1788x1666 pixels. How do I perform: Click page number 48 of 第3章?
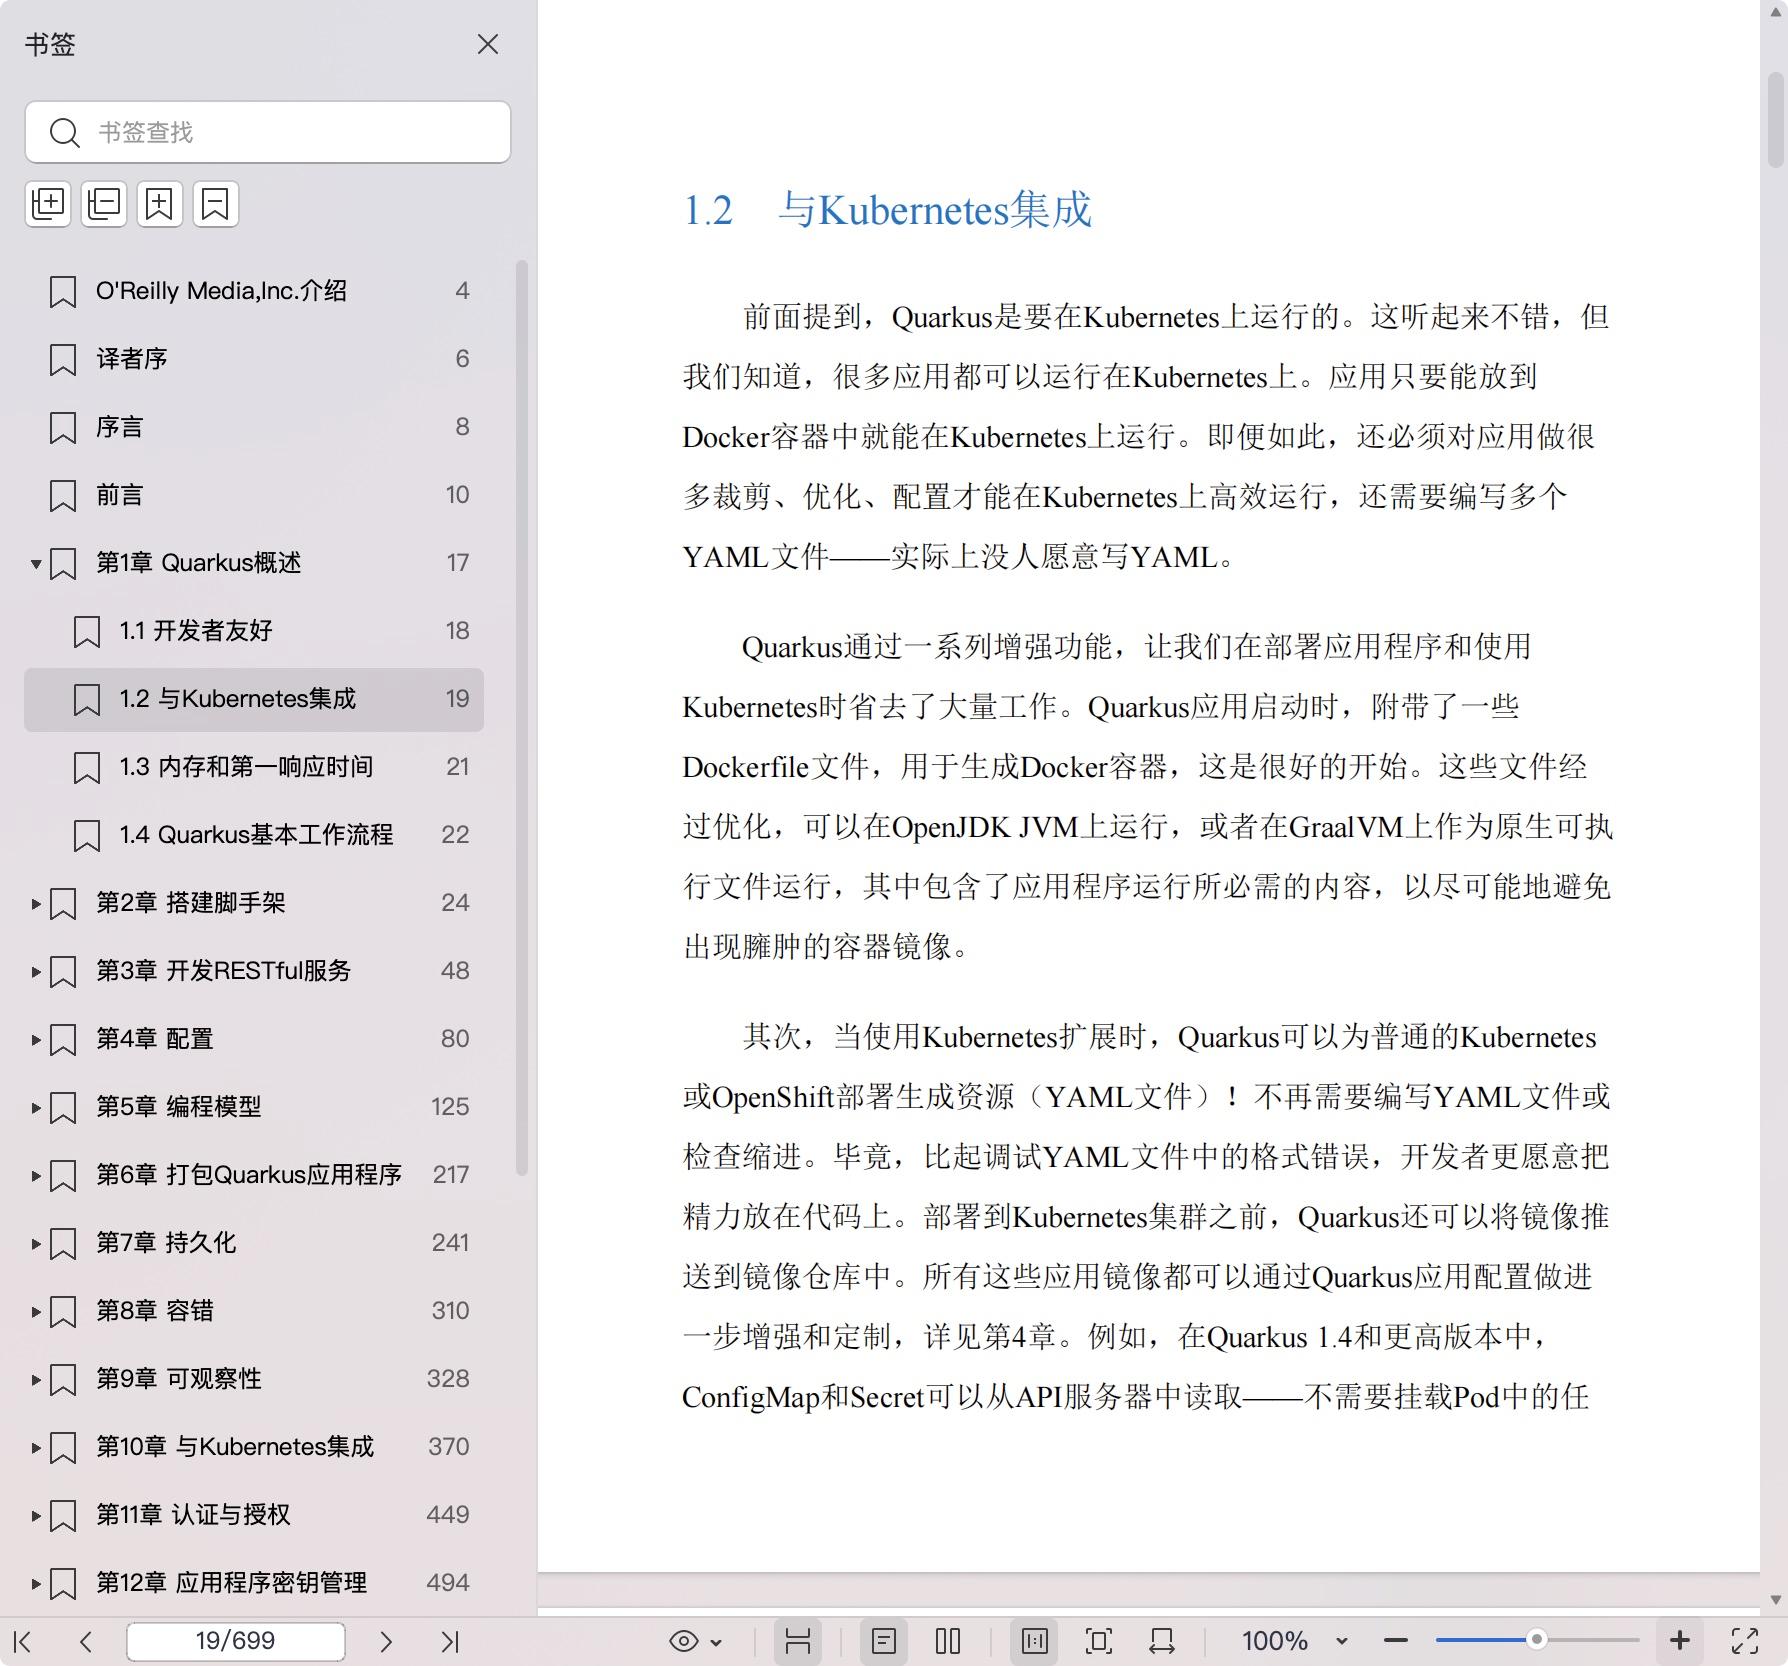(455, 971)
